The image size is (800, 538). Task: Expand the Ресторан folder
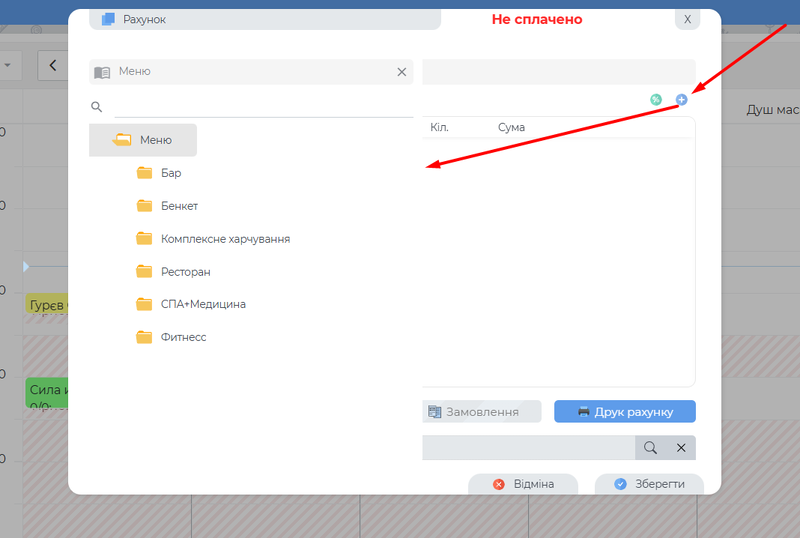point(185,272)
